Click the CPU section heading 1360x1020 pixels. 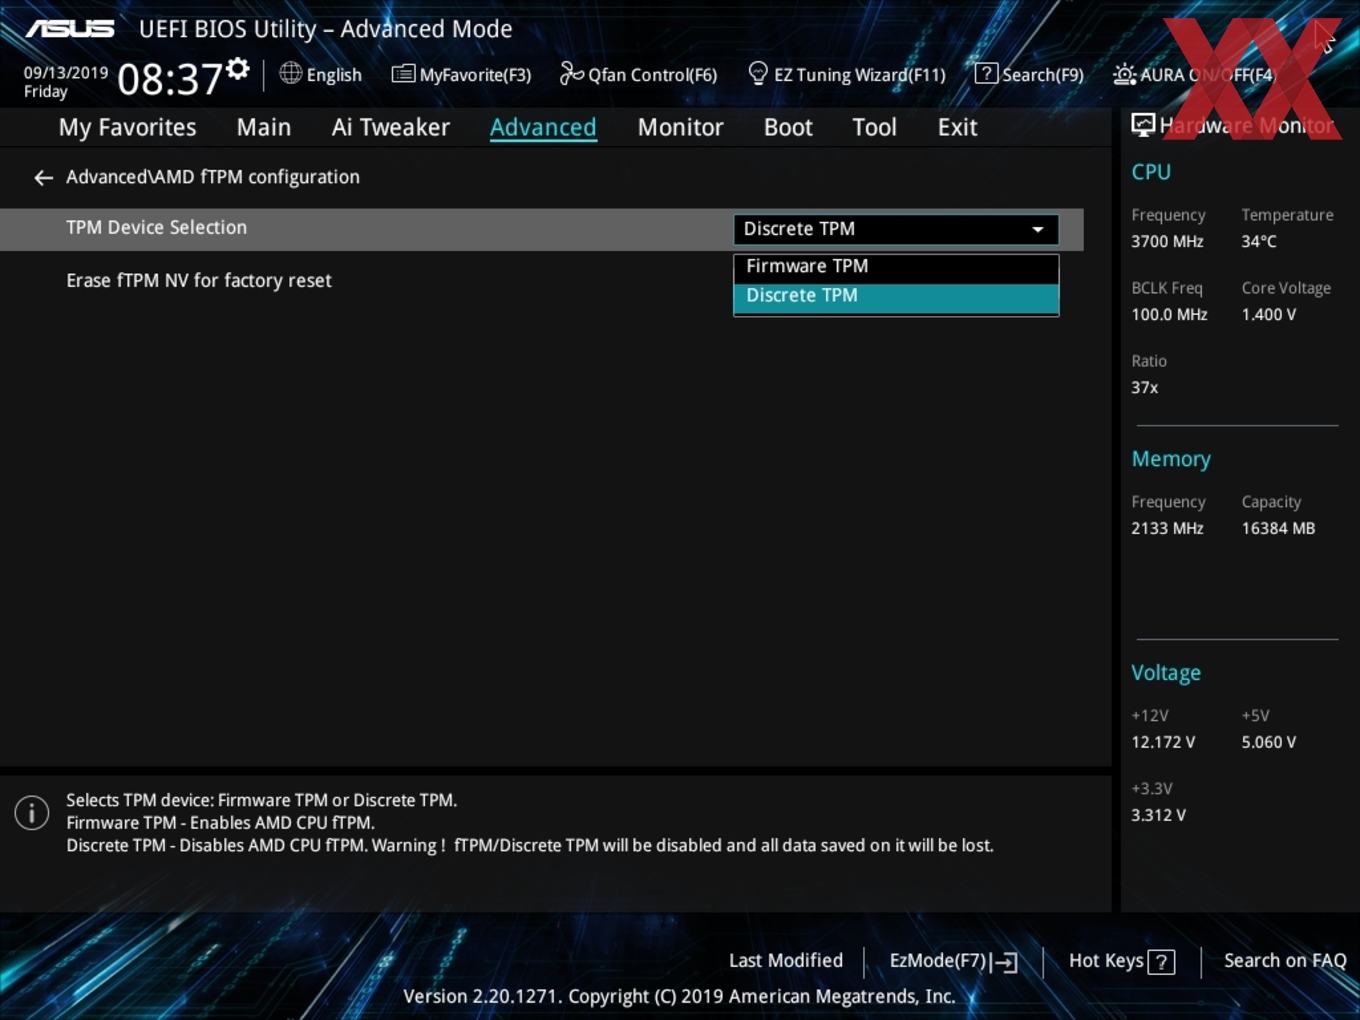tap(1151, 172)
